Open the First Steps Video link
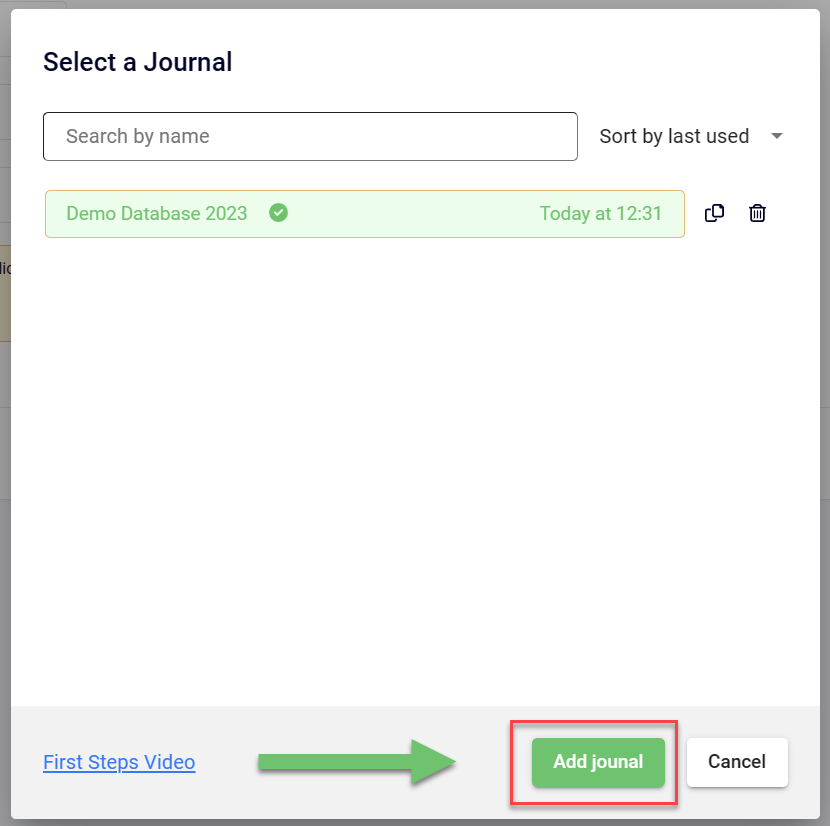This screenshot has width=830, height=826. 119,762
